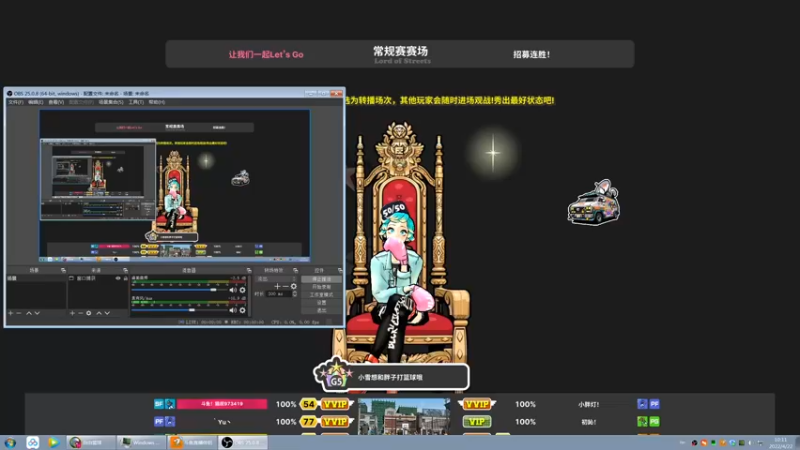Switch to OBS 25.0.8 taskbar item
Viewport: 800px width, 450px height.
point(243,442)
